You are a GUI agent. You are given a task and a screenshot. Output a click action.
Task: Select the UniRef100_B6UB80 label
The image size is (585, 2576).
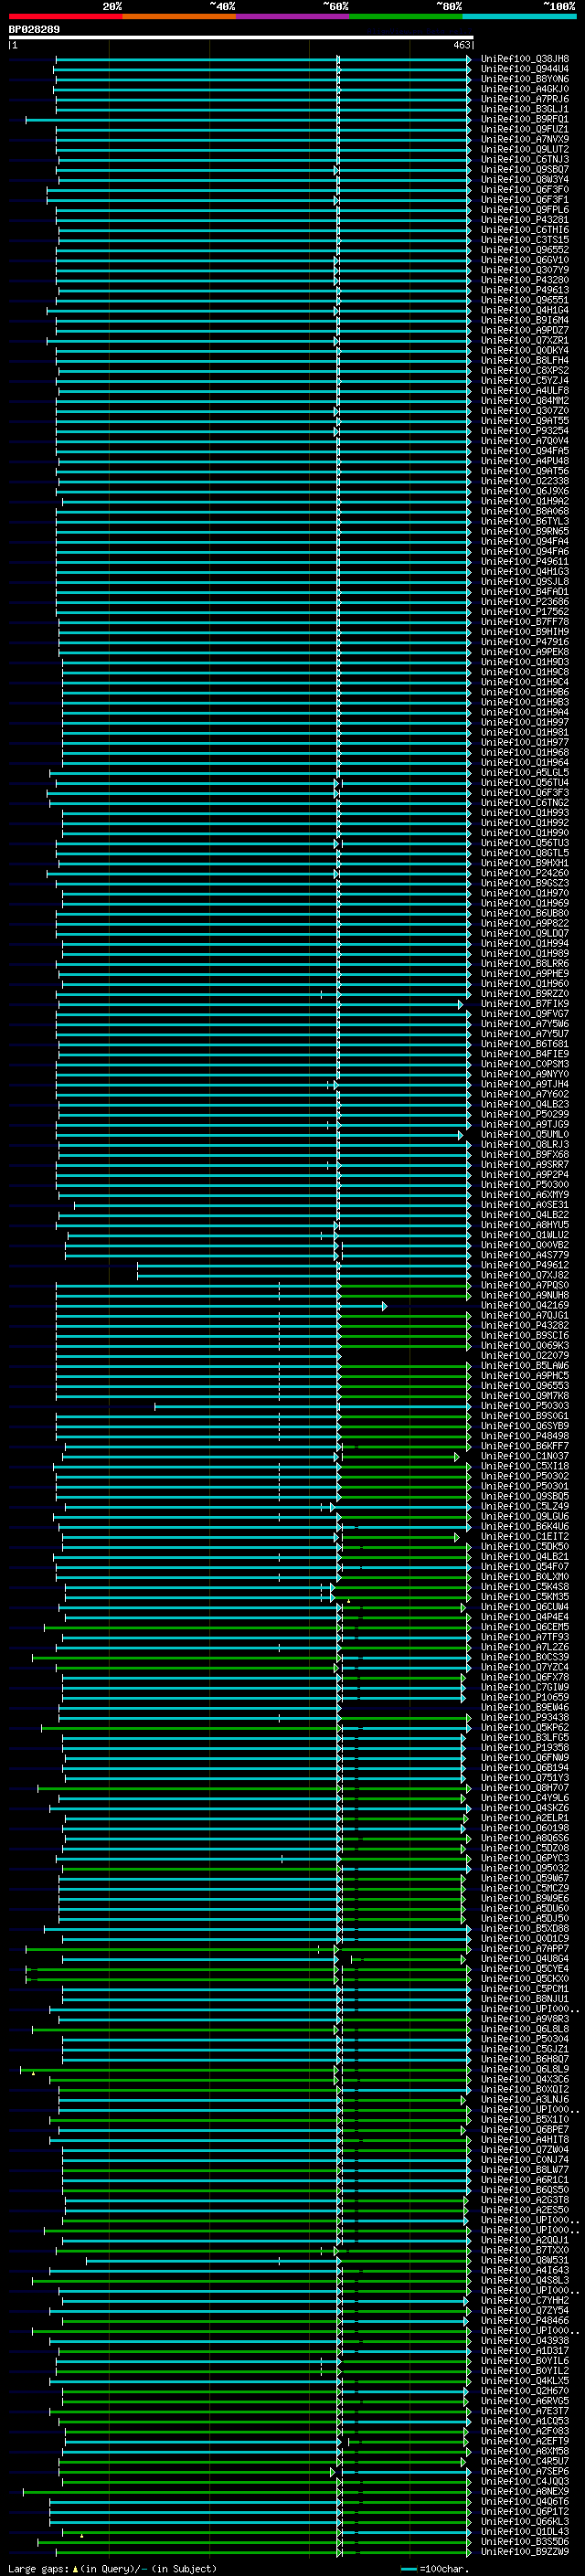524,913
